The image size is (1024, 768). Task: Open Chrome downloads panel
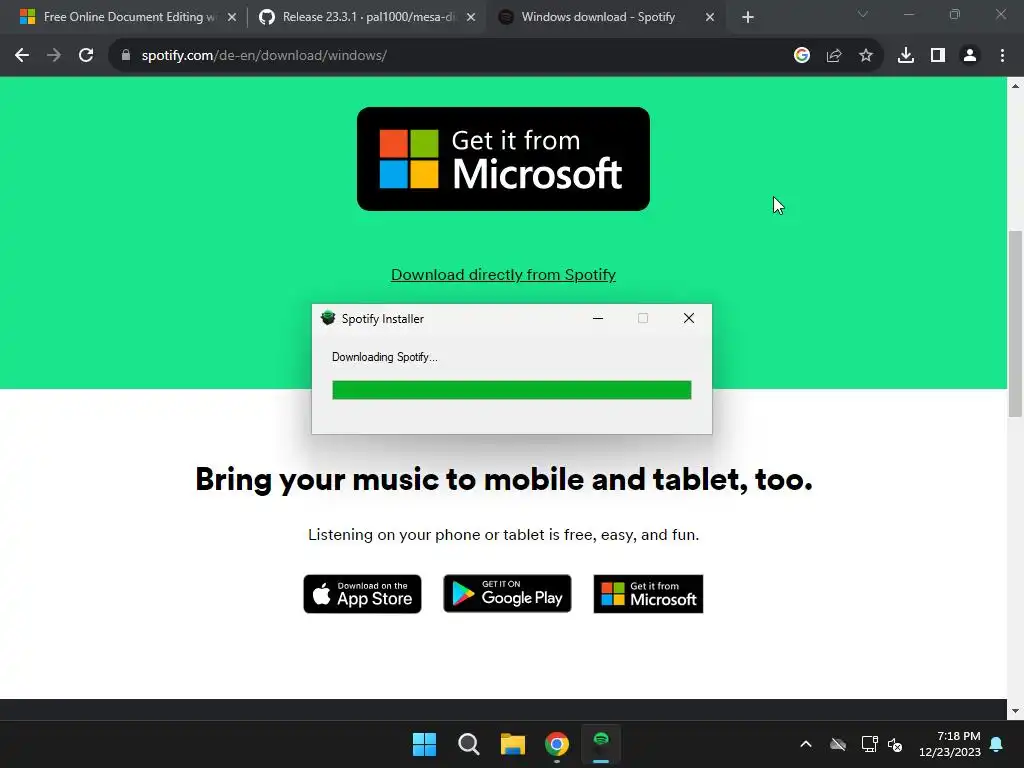[x=905, y=56]
